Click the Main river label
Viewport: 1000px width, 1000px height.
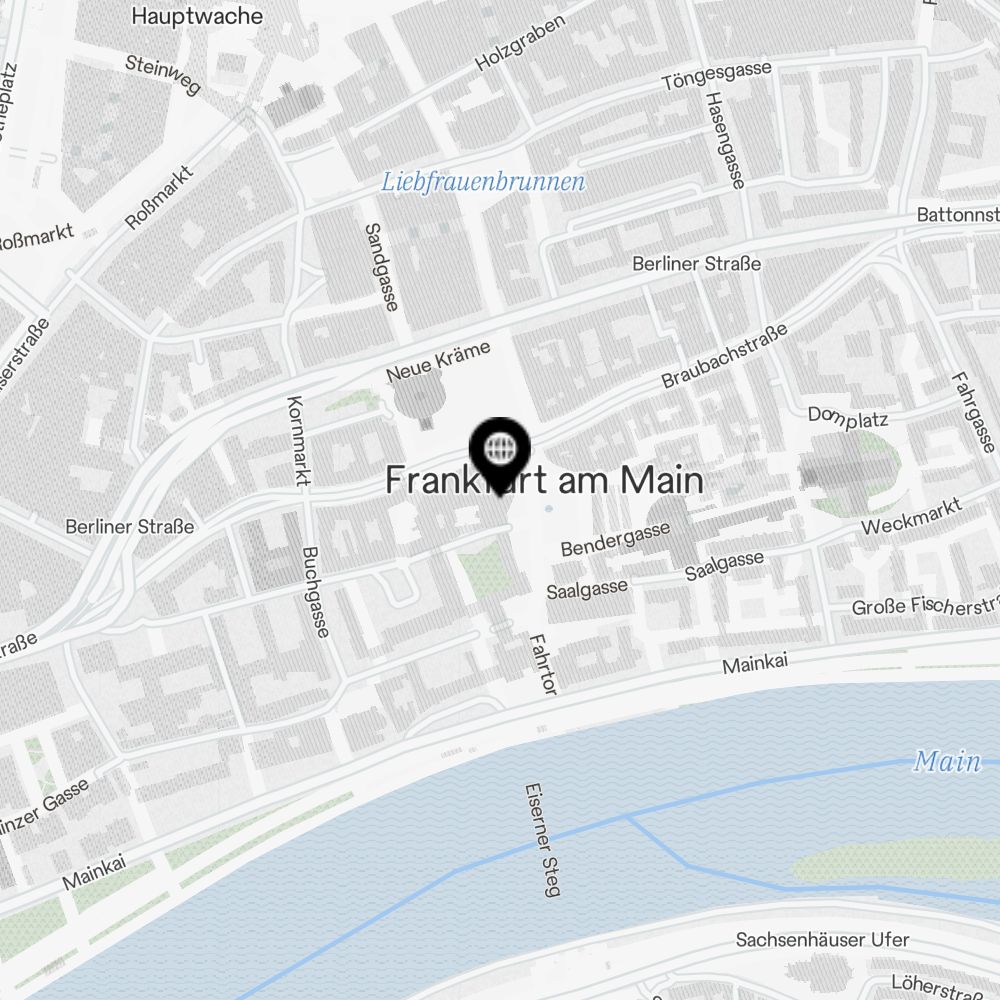point(947,761)
